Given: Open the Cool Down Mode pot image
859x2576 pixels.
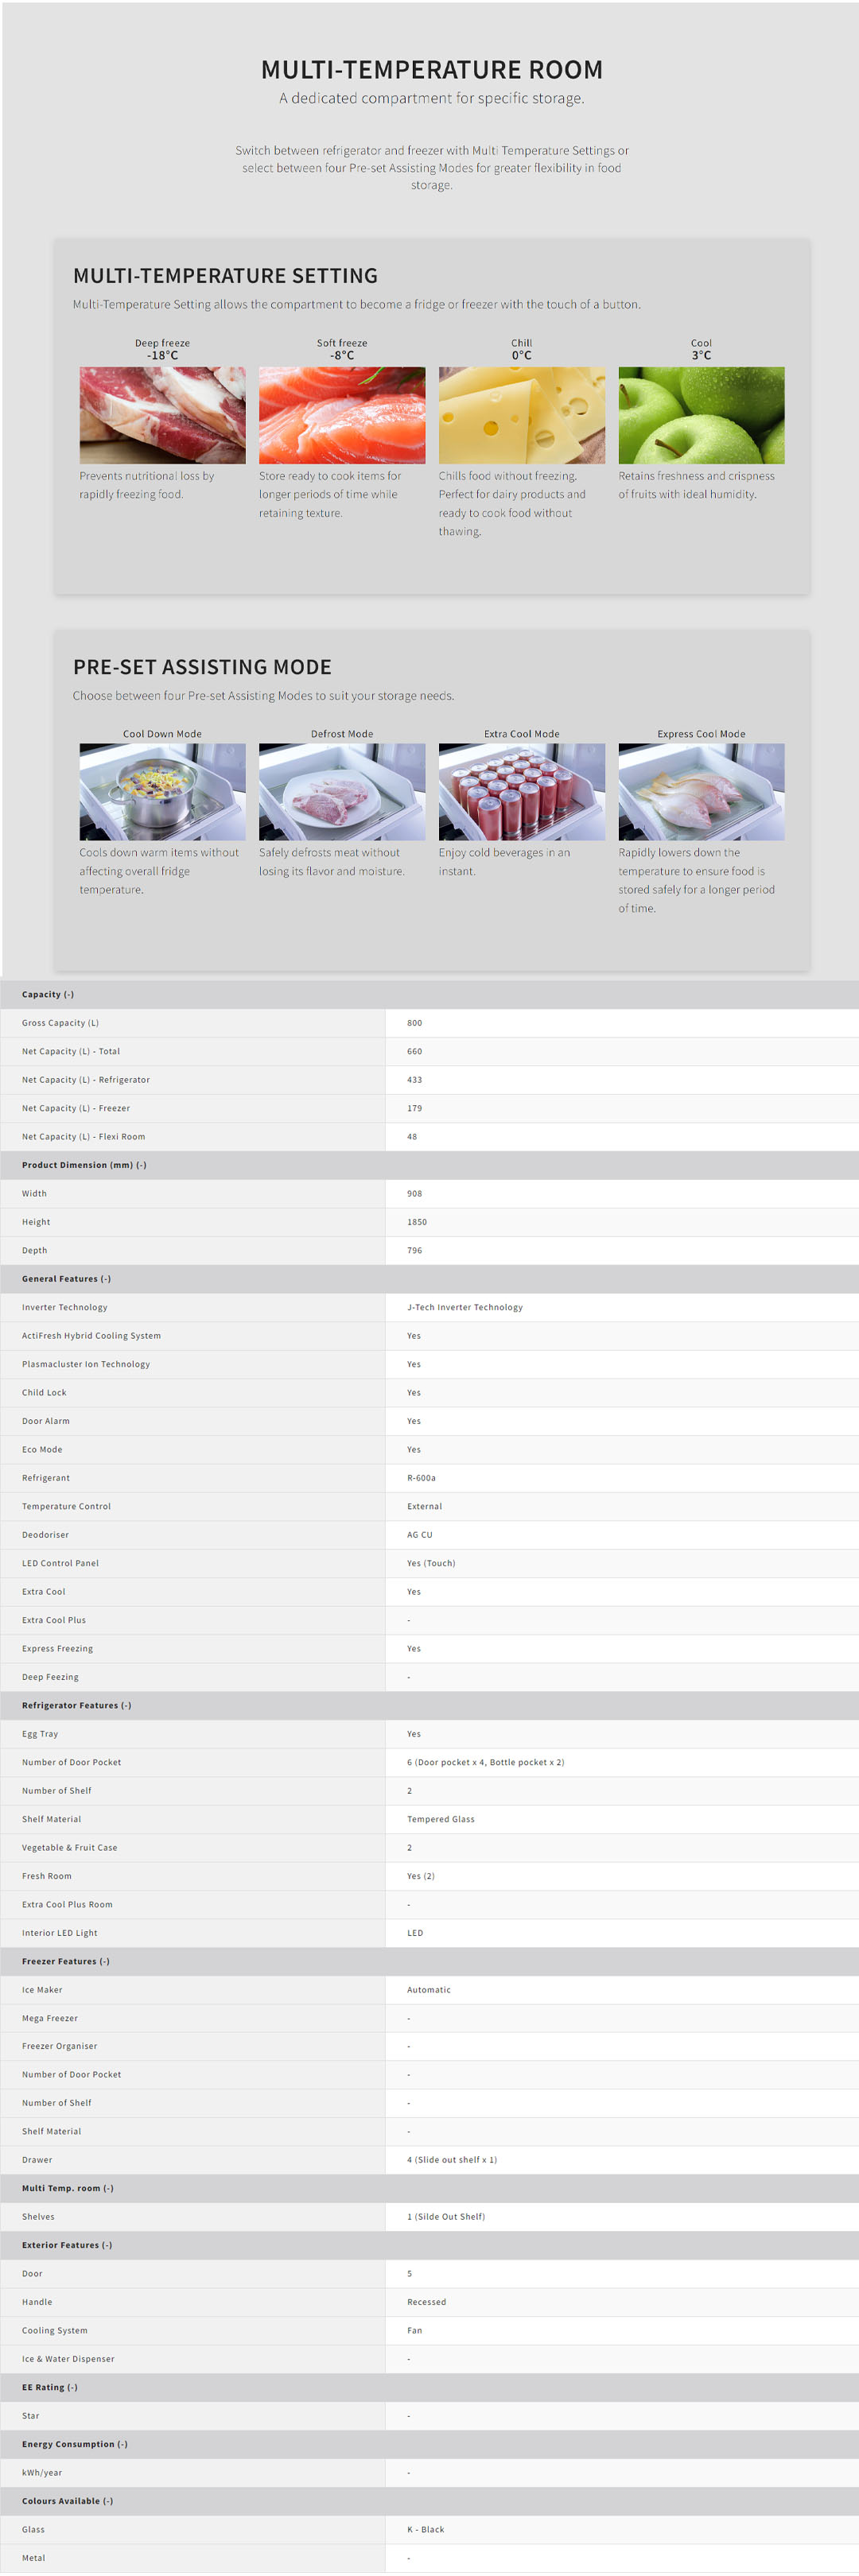Looking at the screenshot, I should point(162,791).
